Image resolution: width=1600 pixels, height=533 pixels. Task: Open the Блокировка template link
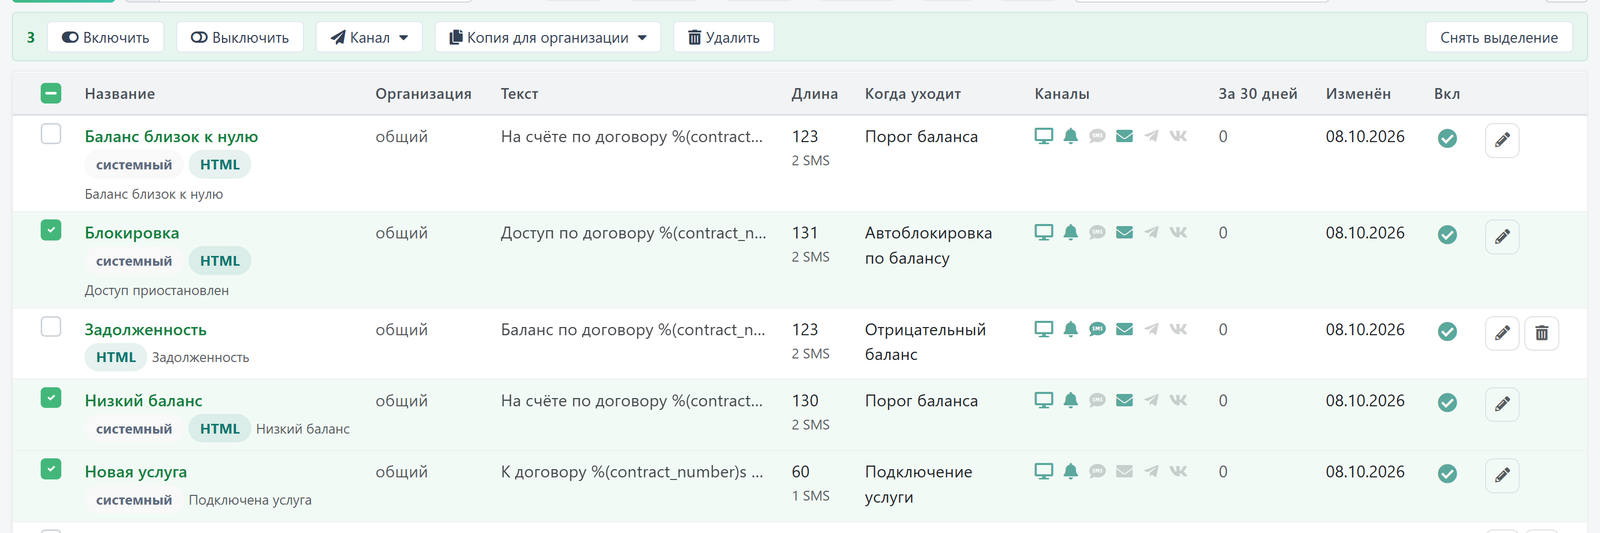tap(132, 232)
